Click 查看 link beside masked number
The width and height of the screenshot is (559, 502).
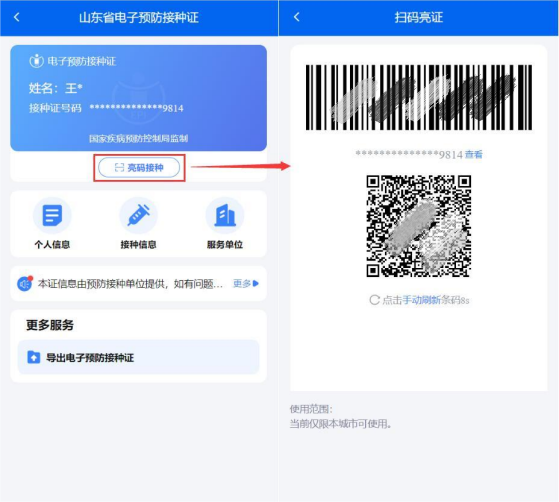click(474, 154)
